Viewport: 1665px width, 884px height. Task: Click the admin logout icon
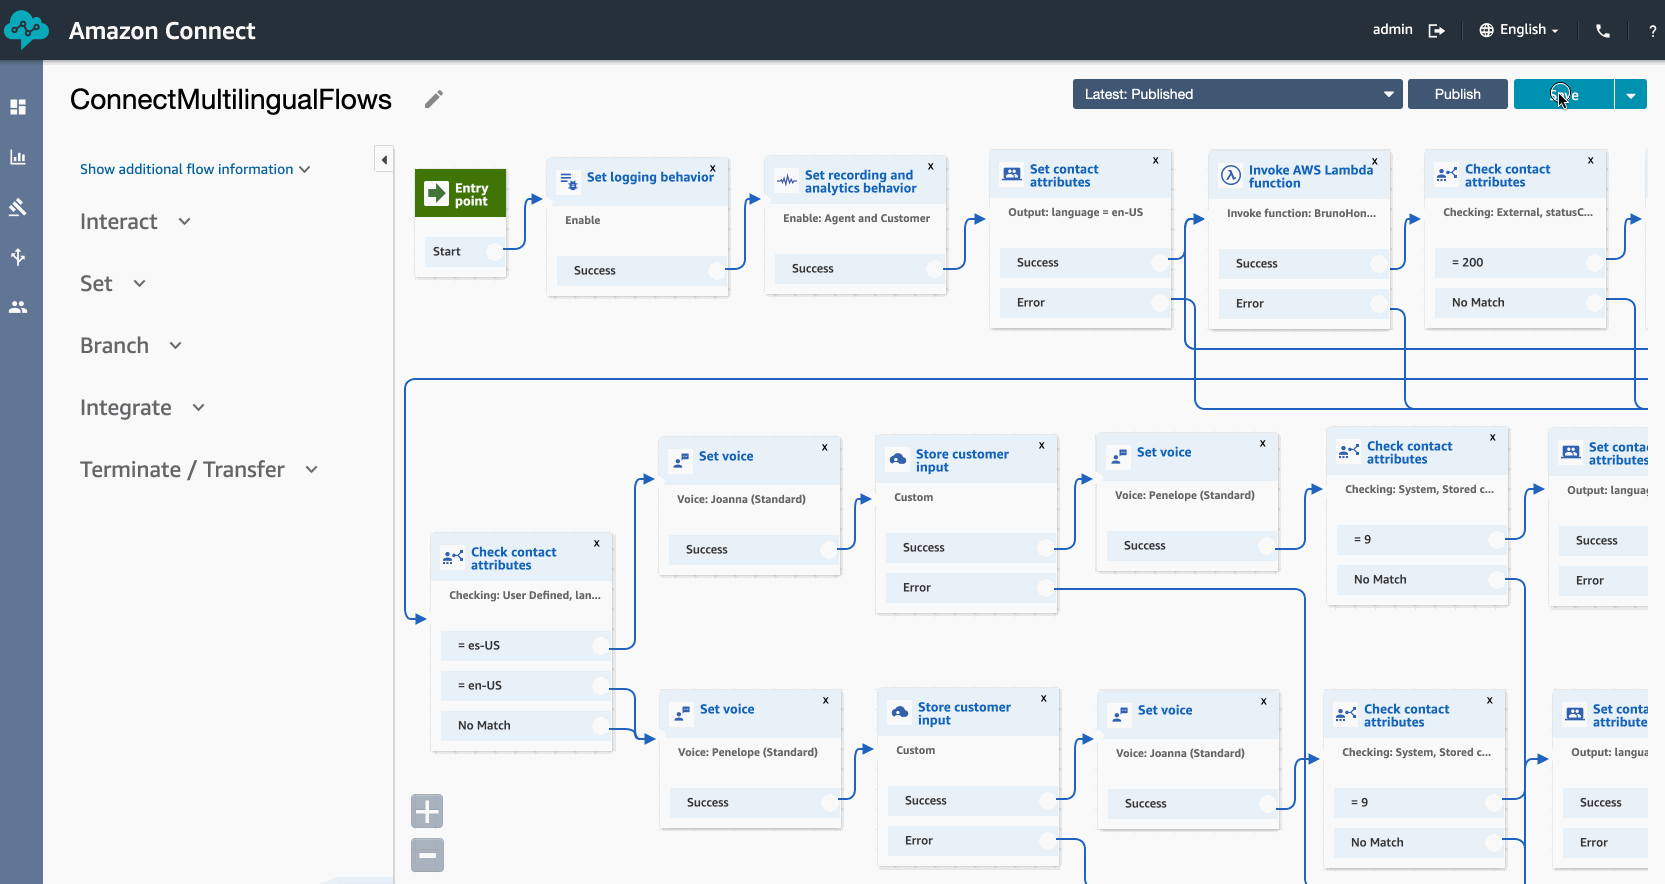[1437, 31]
